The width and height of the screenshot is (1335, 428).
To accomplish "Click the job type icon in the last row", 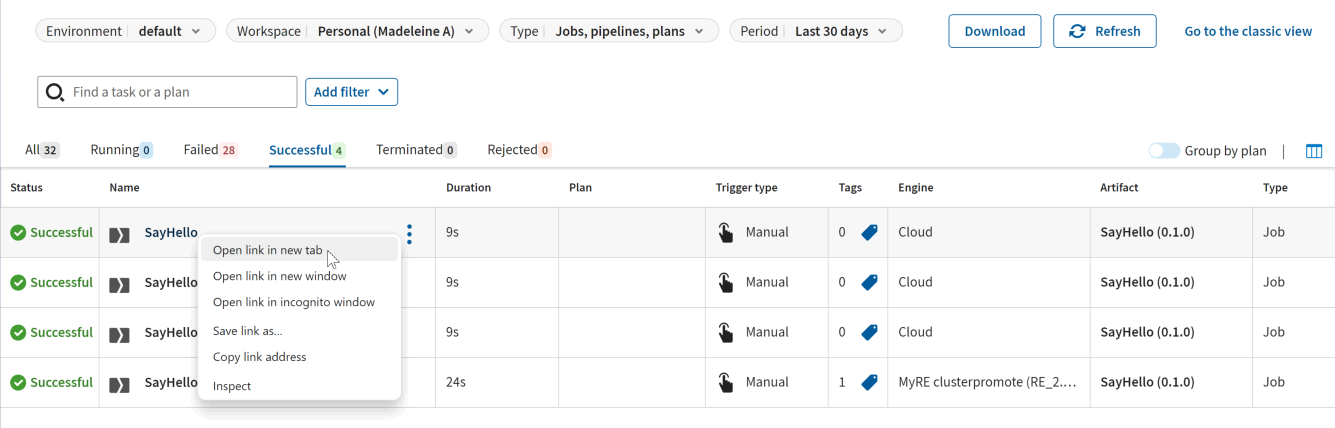I will (x=120, y=383).
